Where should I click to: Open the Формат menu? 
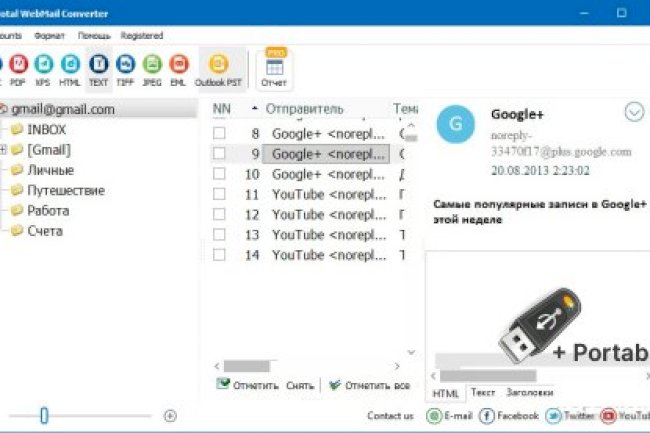(x=49, y=35)
